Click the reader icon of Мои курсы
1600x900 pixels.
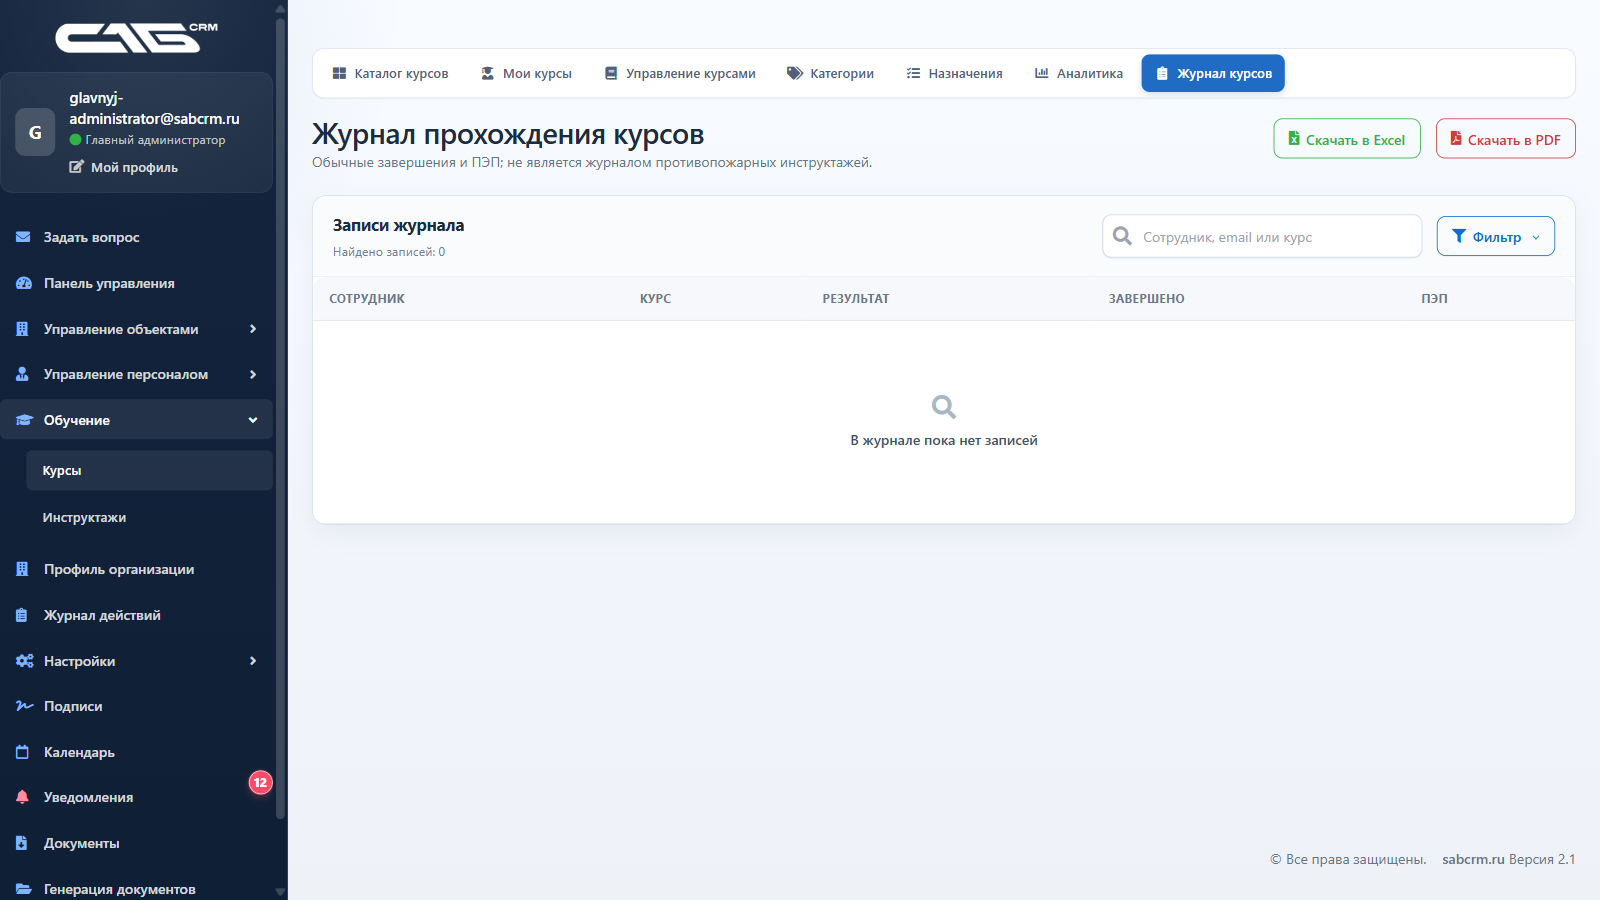pos(488,73)
